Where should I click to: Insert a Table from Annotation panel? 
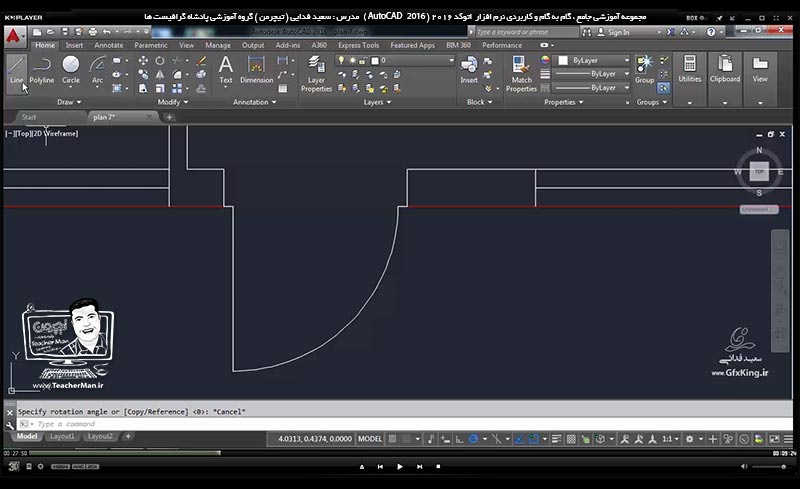pyautogui.click(x=282, y=89)
